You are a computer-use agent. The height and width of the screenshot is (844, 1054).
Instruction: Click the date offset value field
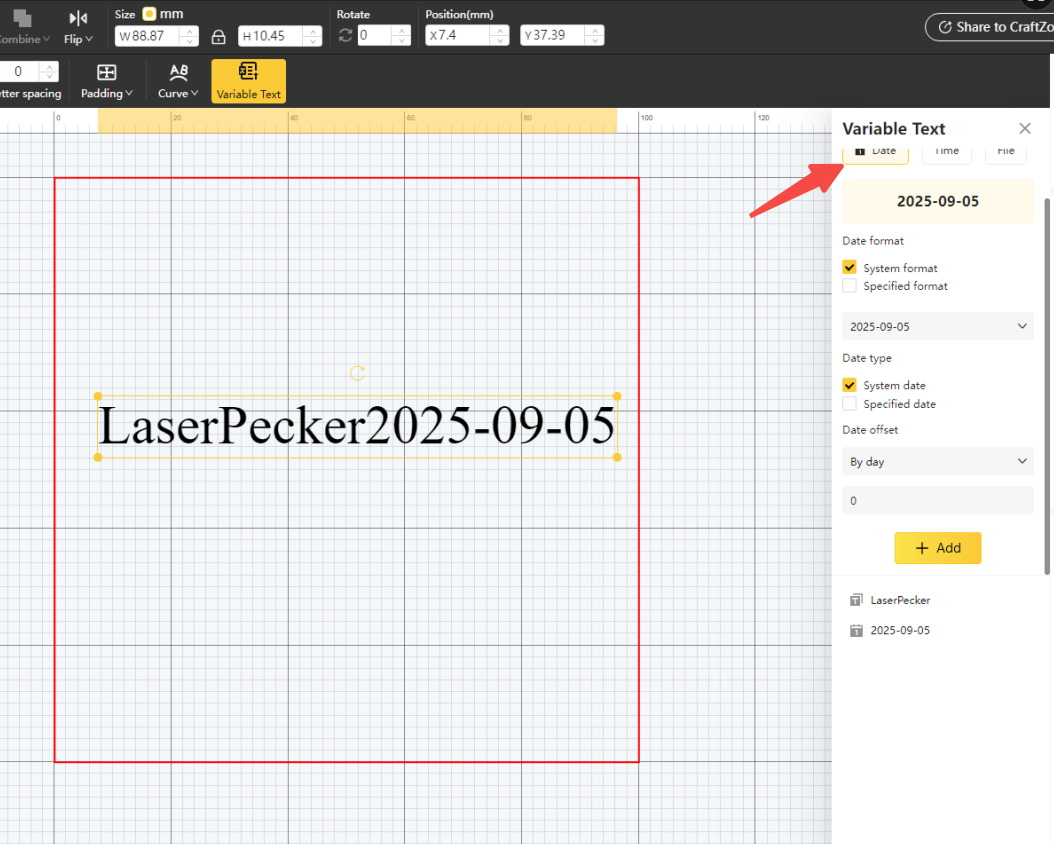[938, 501]
